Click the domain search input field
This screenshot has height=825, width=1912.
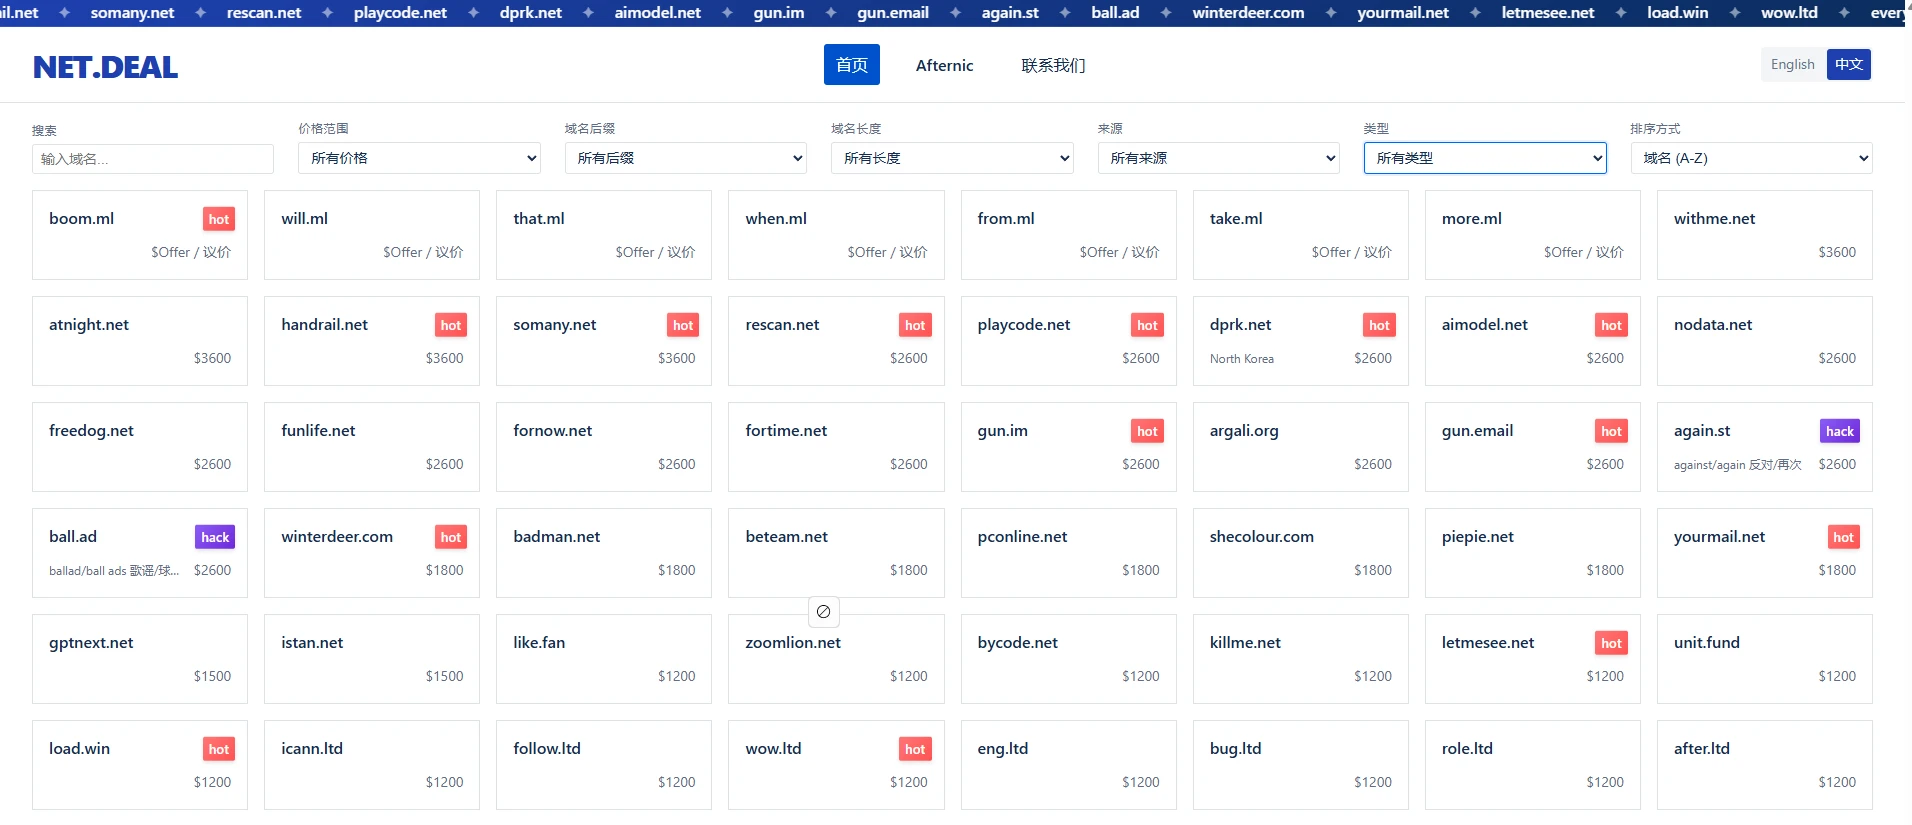(x=152, y=159)
